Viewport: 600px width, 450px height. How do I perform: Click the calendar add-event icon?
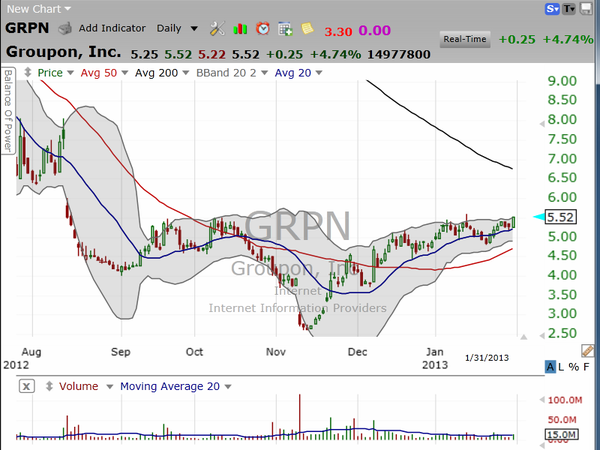tap(285, 29)
